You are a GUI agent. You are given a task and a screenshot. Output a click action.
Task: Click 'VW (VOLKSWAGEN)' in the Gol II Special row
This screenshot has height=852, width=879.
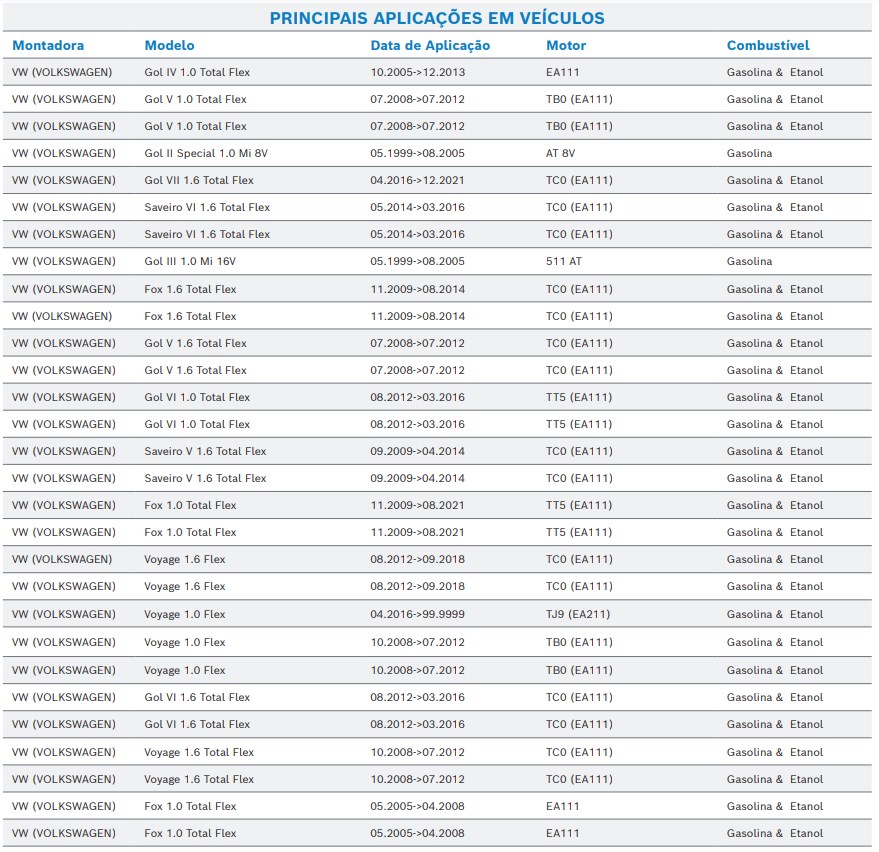[64, 154]
